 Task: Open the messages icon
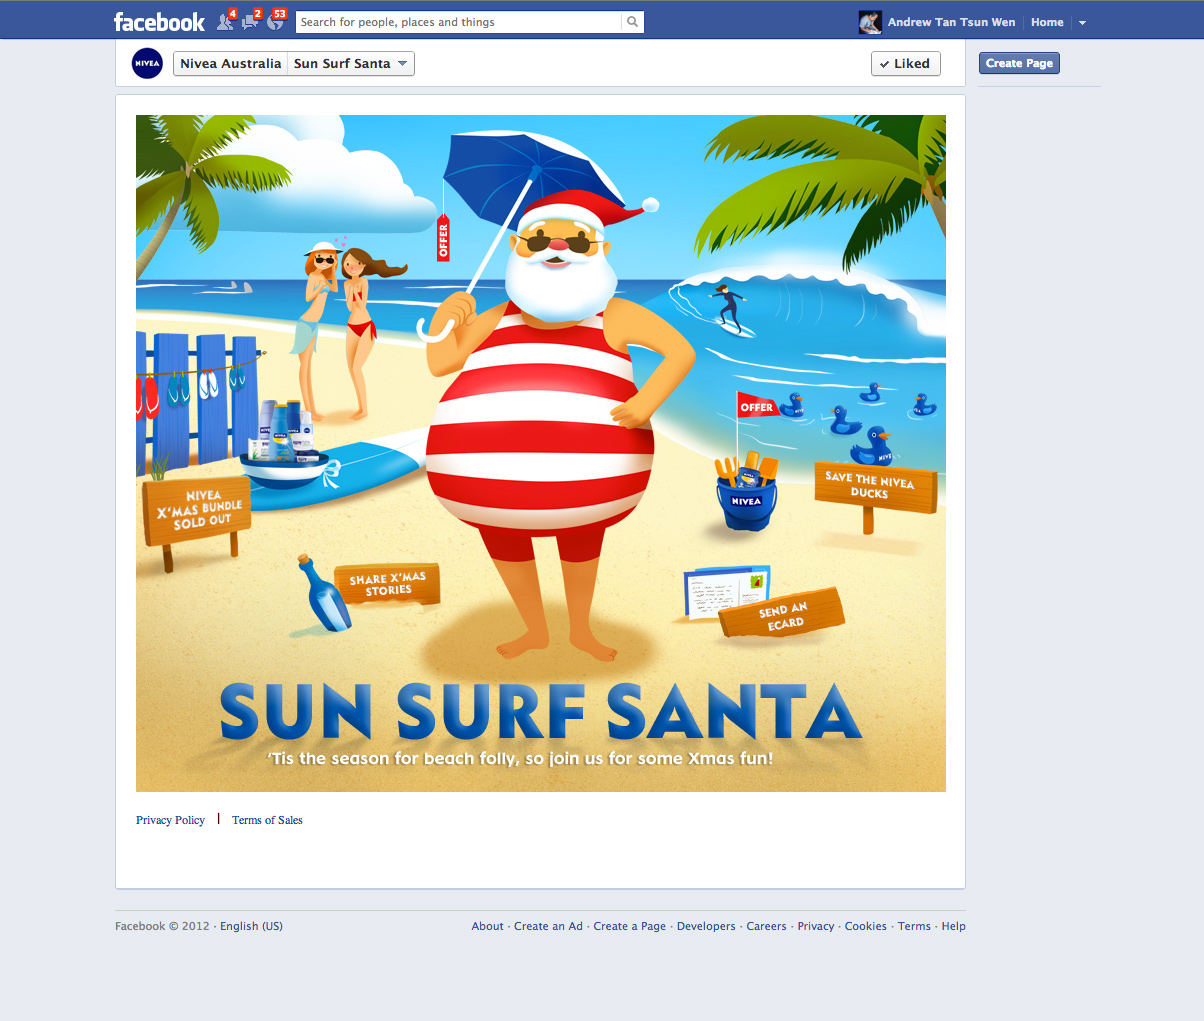(x=252, y=22)
